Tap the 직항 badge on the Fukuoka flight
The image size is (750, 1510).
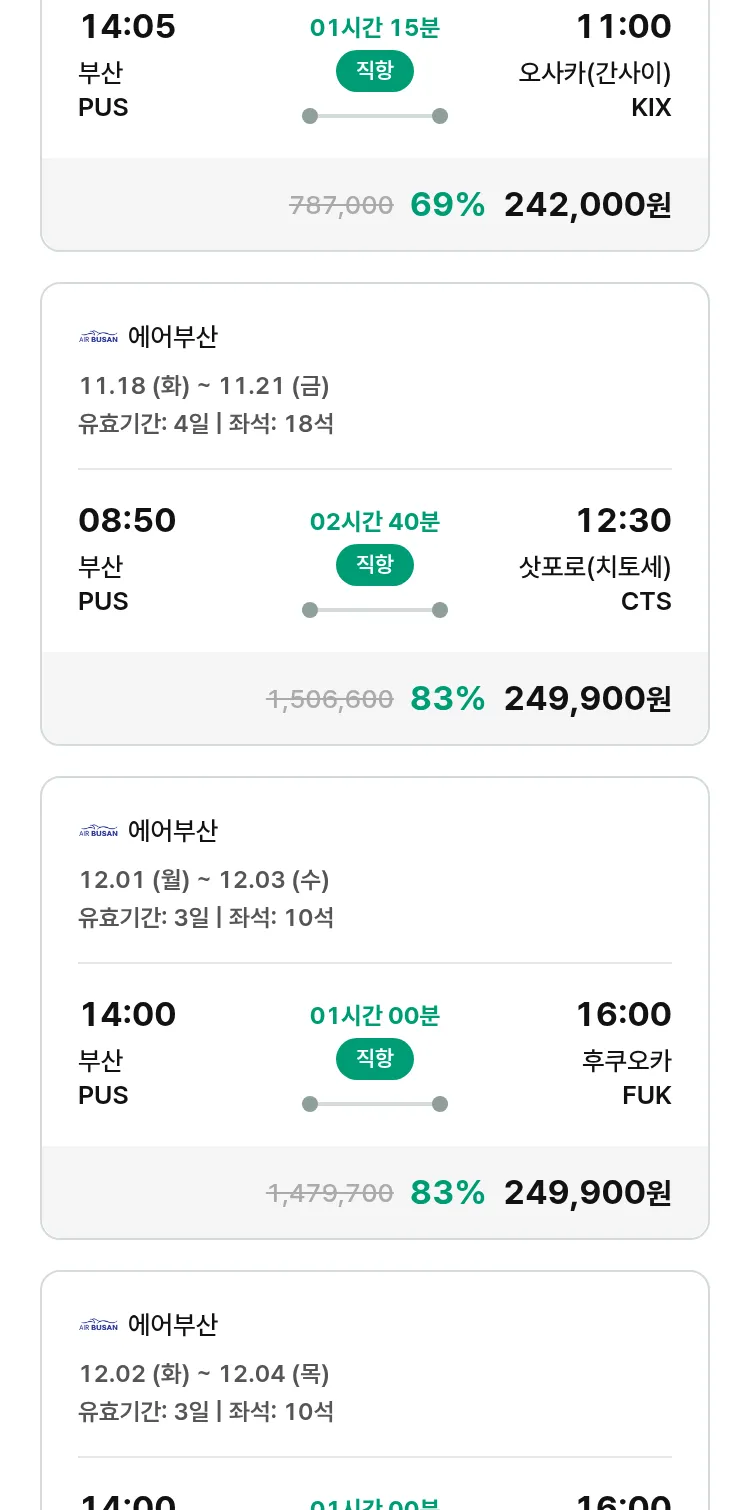(x=375, y=1059)
